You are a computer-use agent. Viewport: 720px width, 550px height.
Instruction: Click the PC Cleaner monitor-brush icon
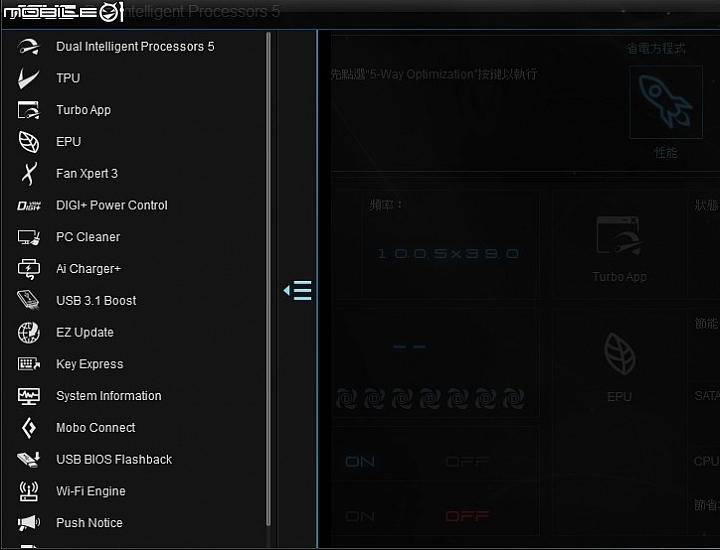28,237
